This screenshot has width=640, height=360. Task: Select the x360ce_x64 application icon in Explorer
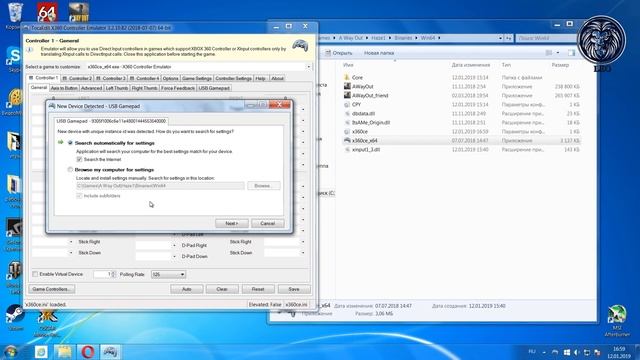point(347,140)
